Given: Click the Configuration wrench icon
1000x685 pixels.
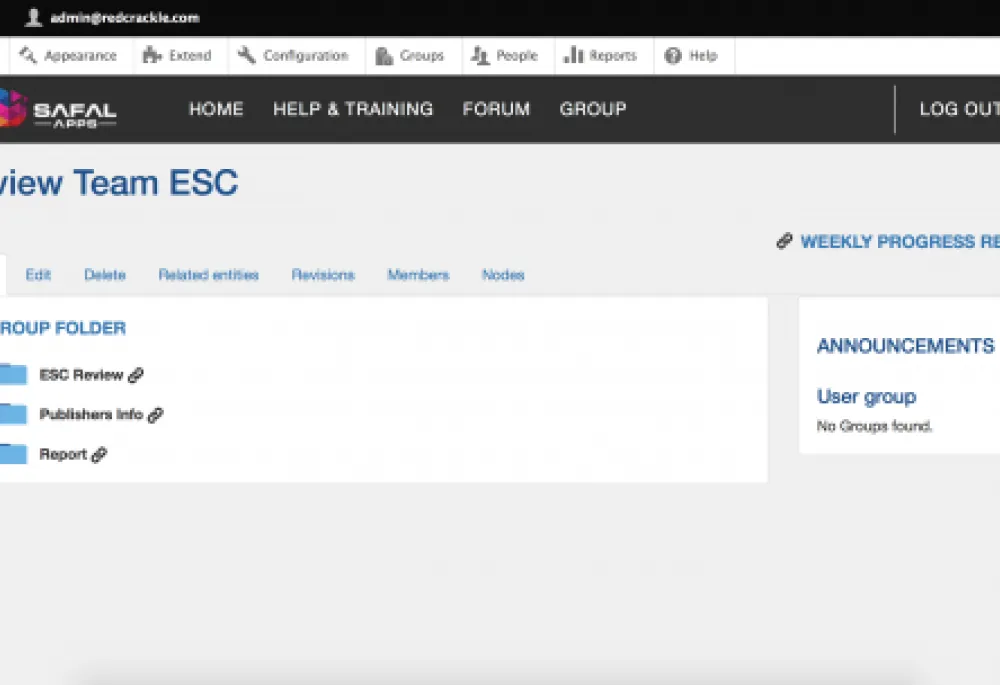Looking at the screenshot, I should (246, 55).
